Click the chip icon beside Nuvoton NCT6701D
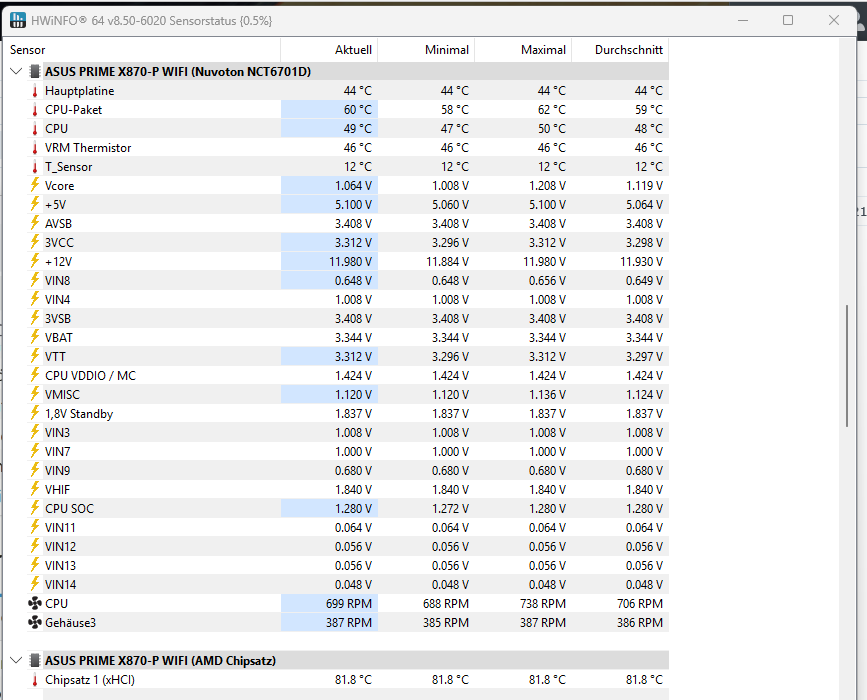The height and width of the screenshot is (700, 867). (x=35, y=71)
